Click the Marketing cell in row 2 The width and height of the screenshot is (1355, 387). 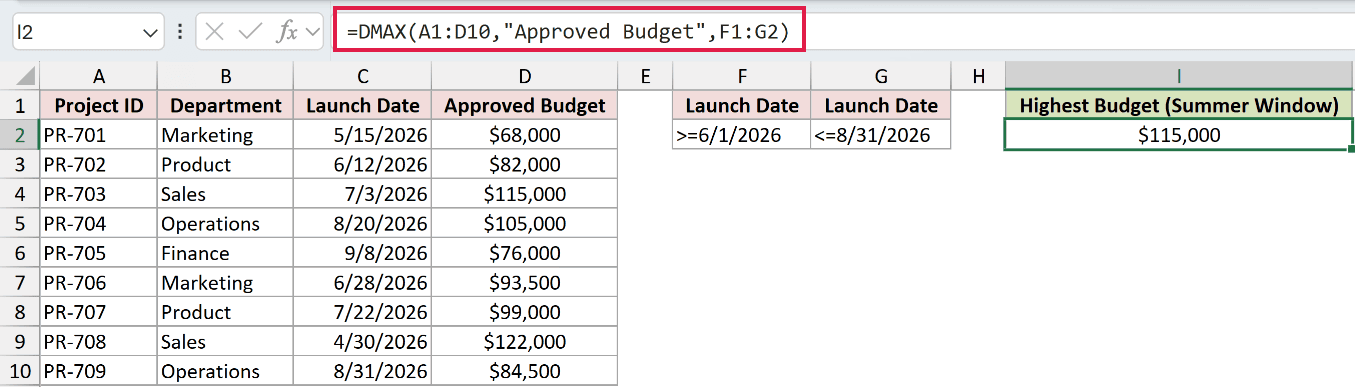[225, 135]
